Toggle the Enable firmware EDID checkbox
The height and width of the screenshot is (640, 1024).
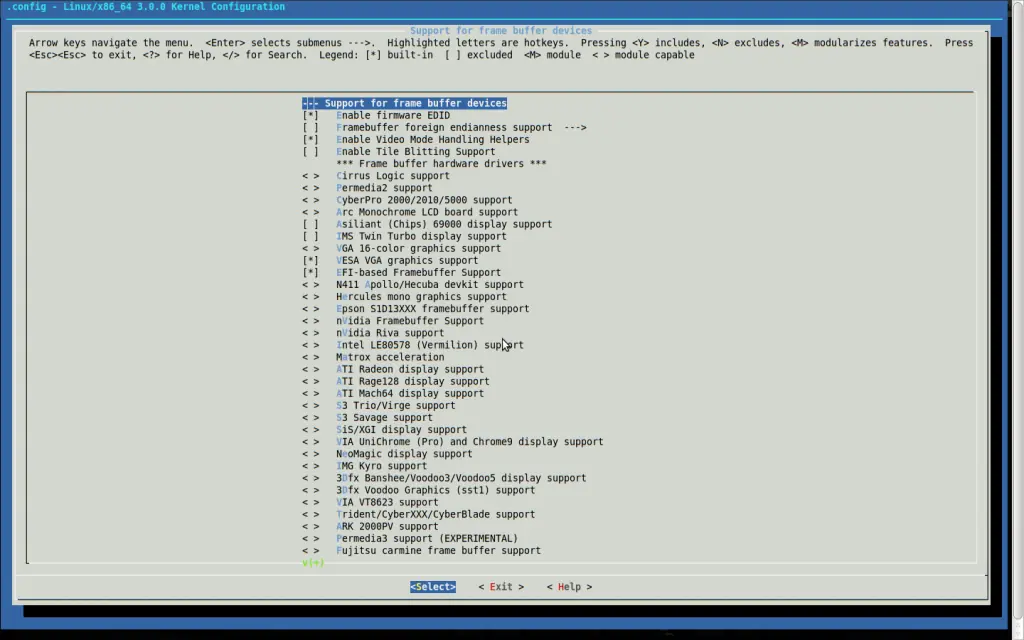coord(310,116)
